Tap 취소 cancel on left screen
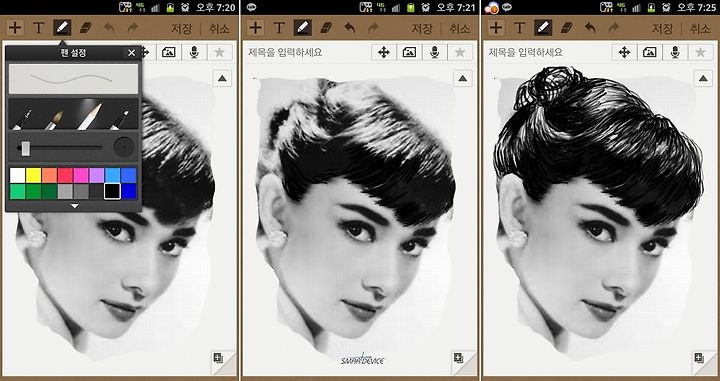720x381 pixels. pos(219,28)
